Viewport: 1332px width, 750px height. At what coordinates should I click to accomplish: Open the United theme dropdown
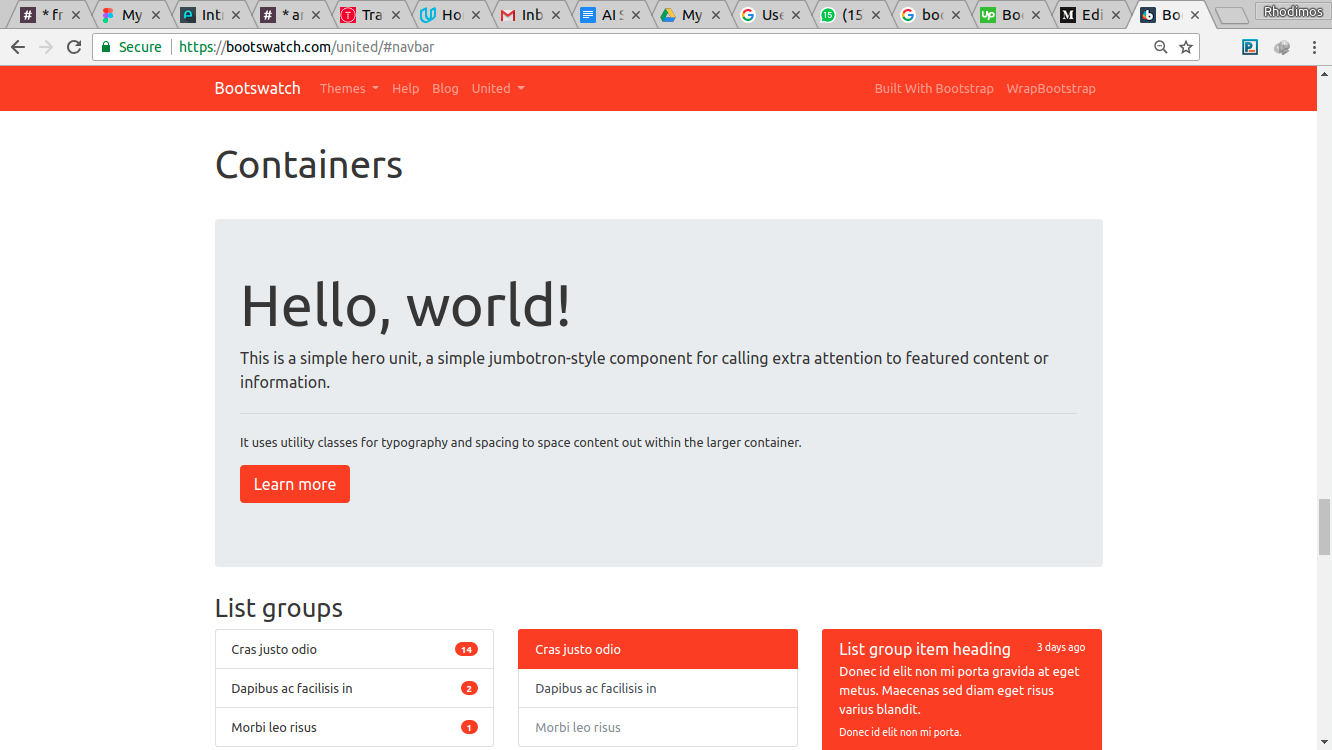click(x=497, y=88)
